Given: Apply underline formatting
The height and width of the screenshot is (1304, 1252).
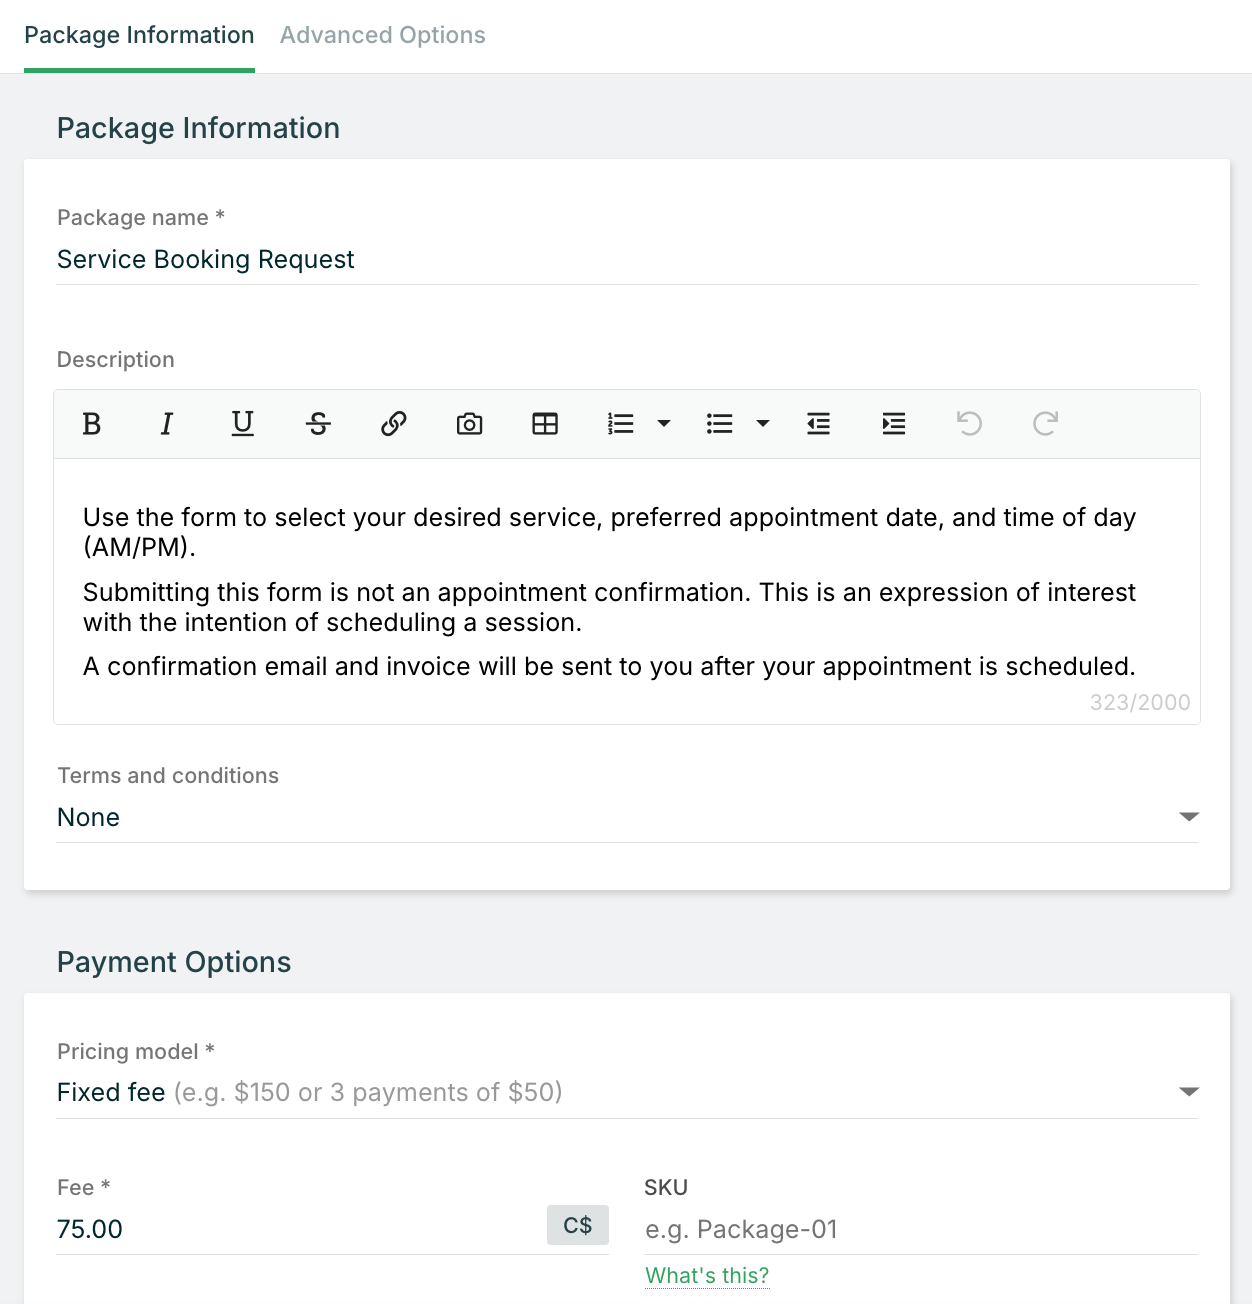Looking at the screenshot, I should pyautogui.click(x=242, y=424).
